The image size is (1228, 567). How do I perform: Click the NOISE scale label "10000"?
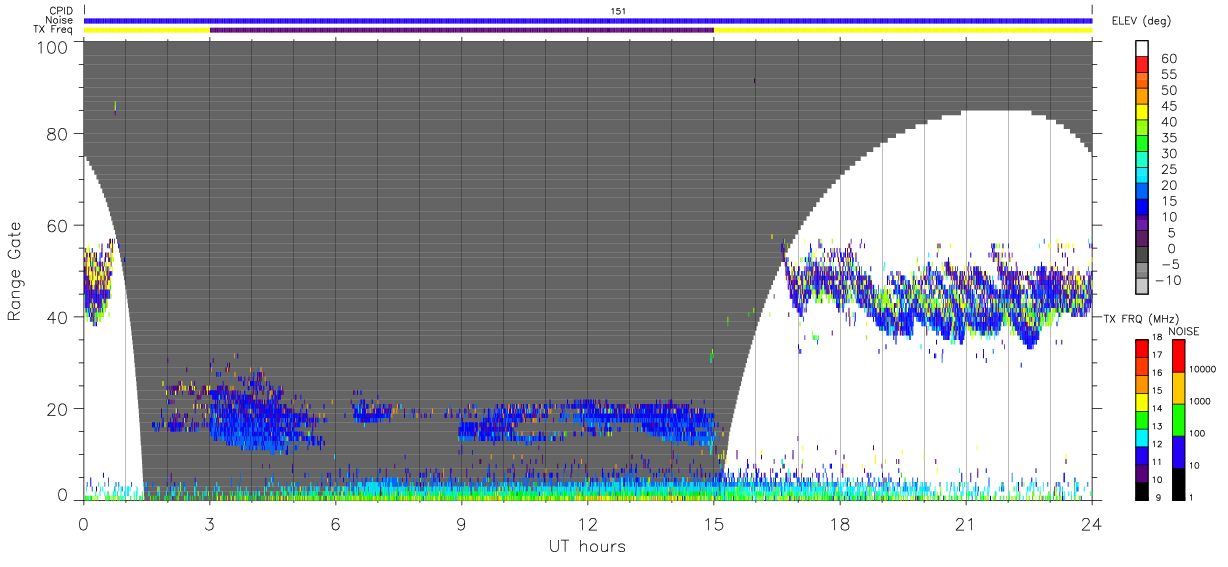coord(1205,369)
